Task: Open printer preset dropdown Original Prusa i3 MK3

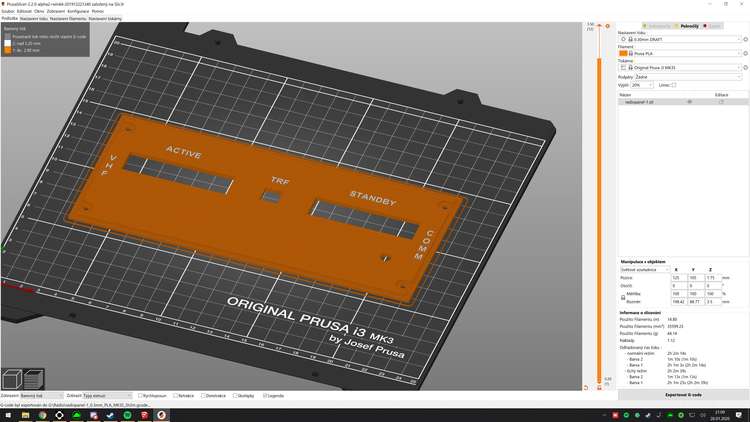Action: [x=680, y=67]
